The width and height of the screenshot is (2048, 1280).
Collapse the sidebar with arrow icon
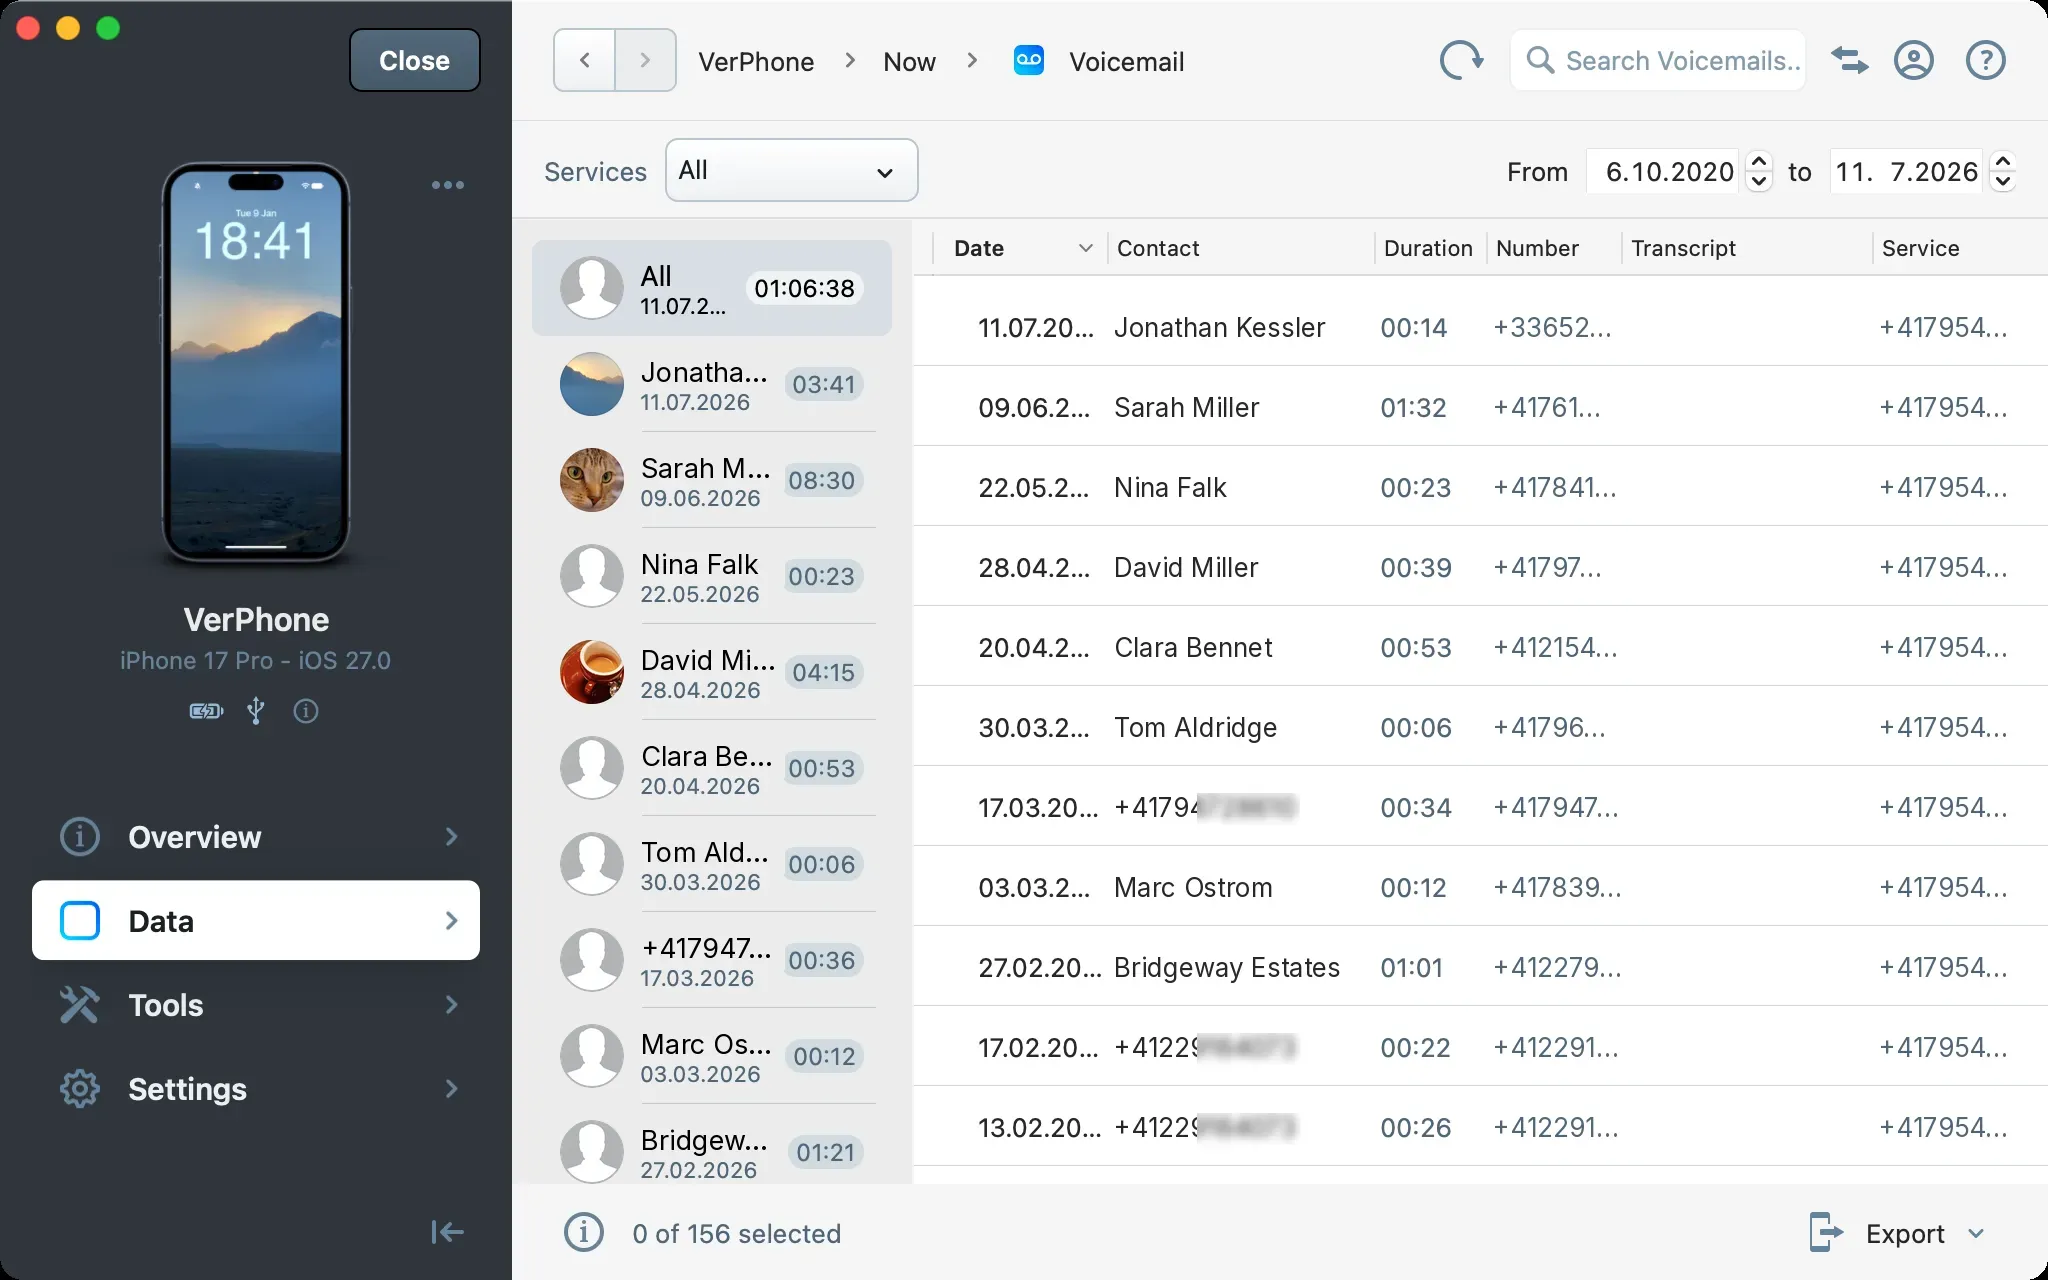coord(447,1232)
